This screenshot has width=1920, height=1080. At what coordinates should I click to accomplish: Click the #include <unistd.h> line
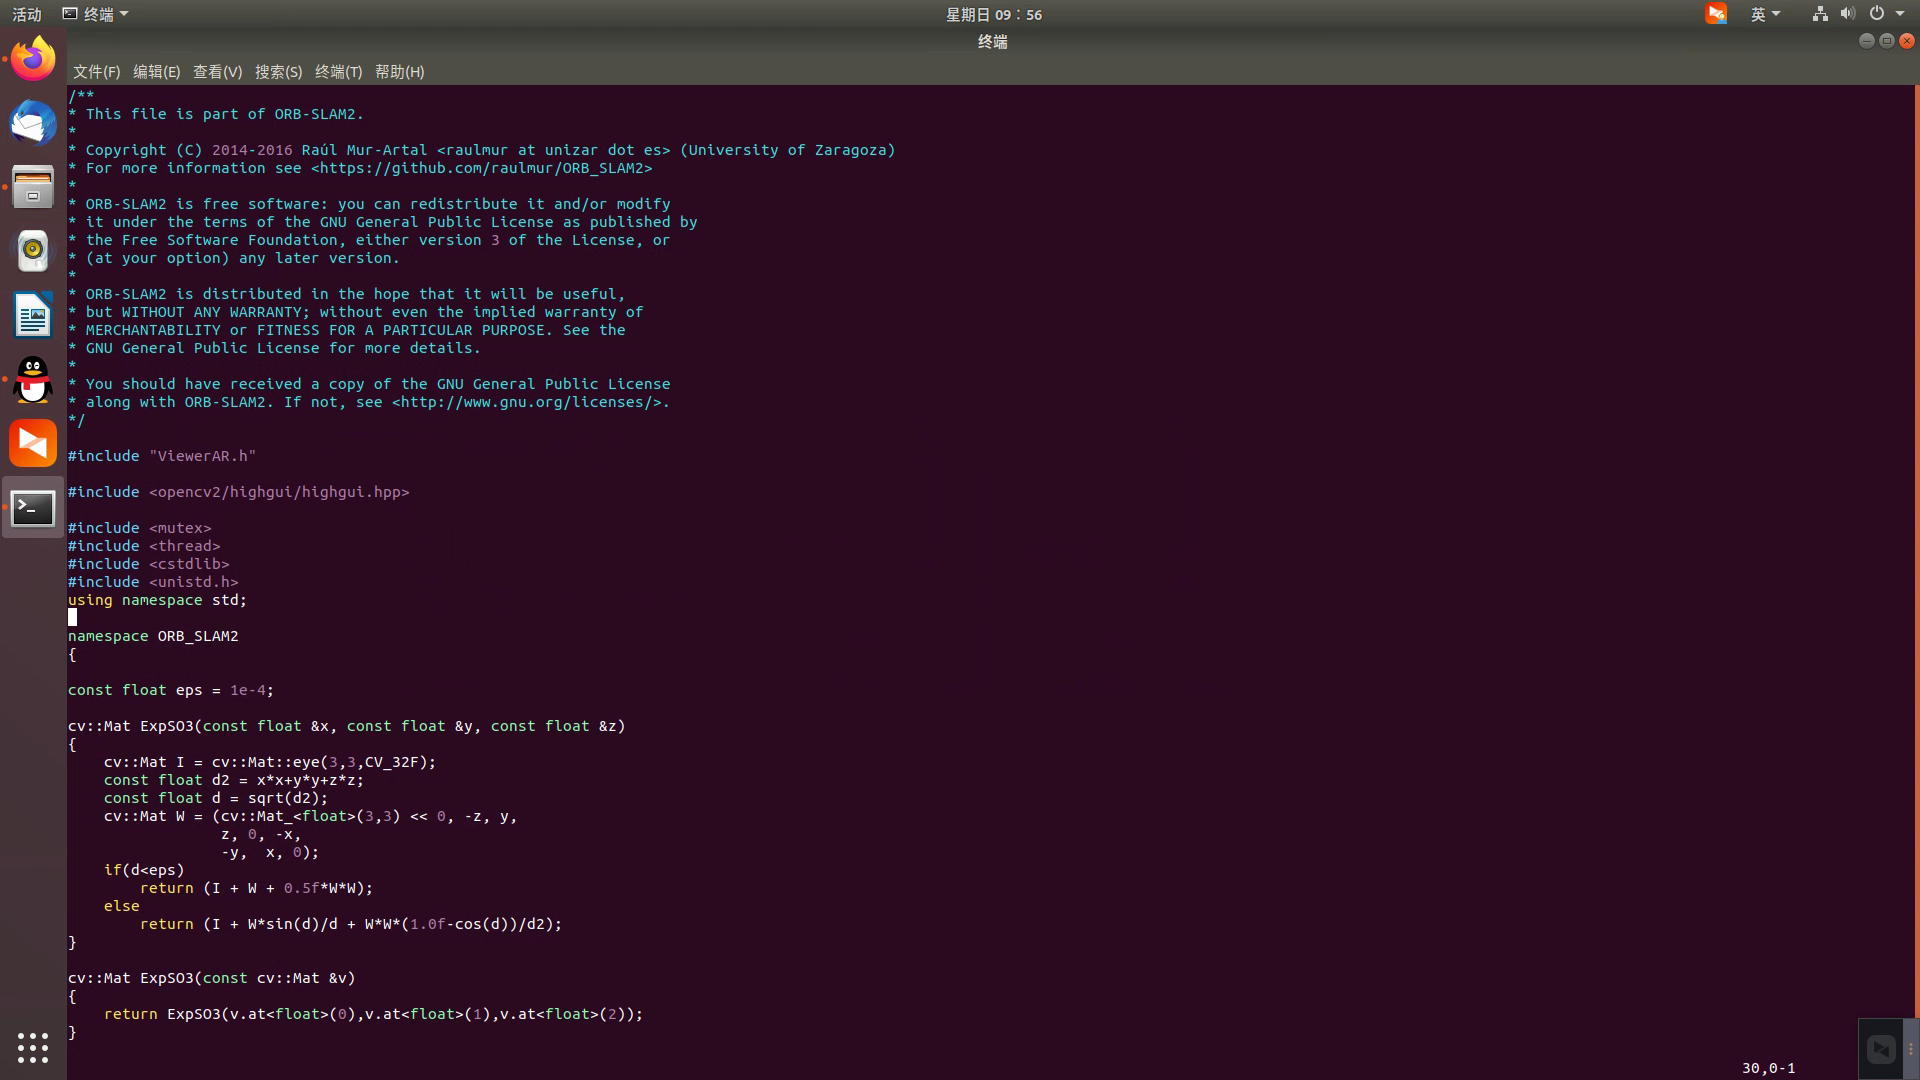(153, 582)
